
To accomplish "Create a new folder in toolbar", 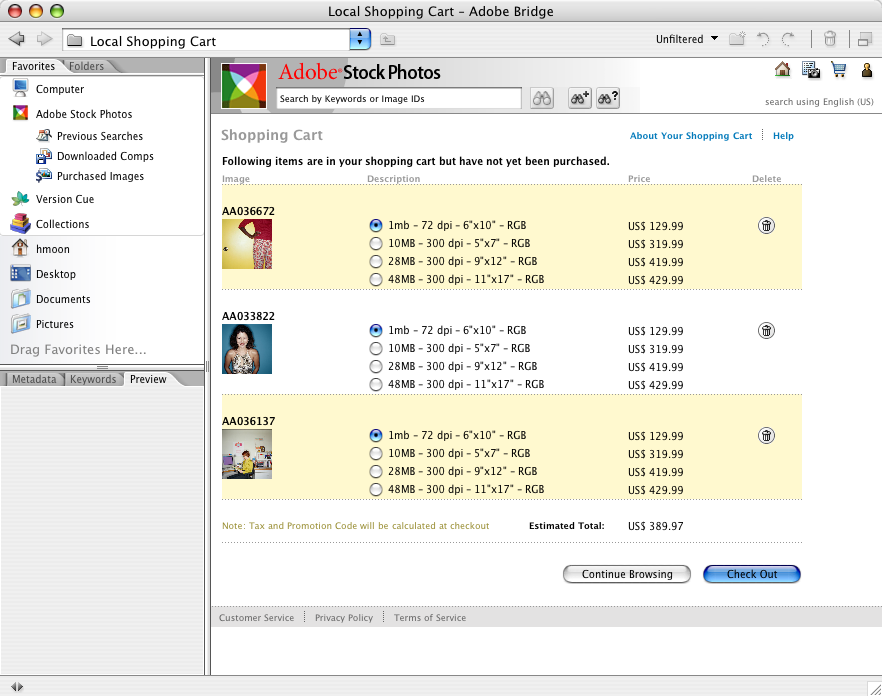I will [x=737, y=39].
